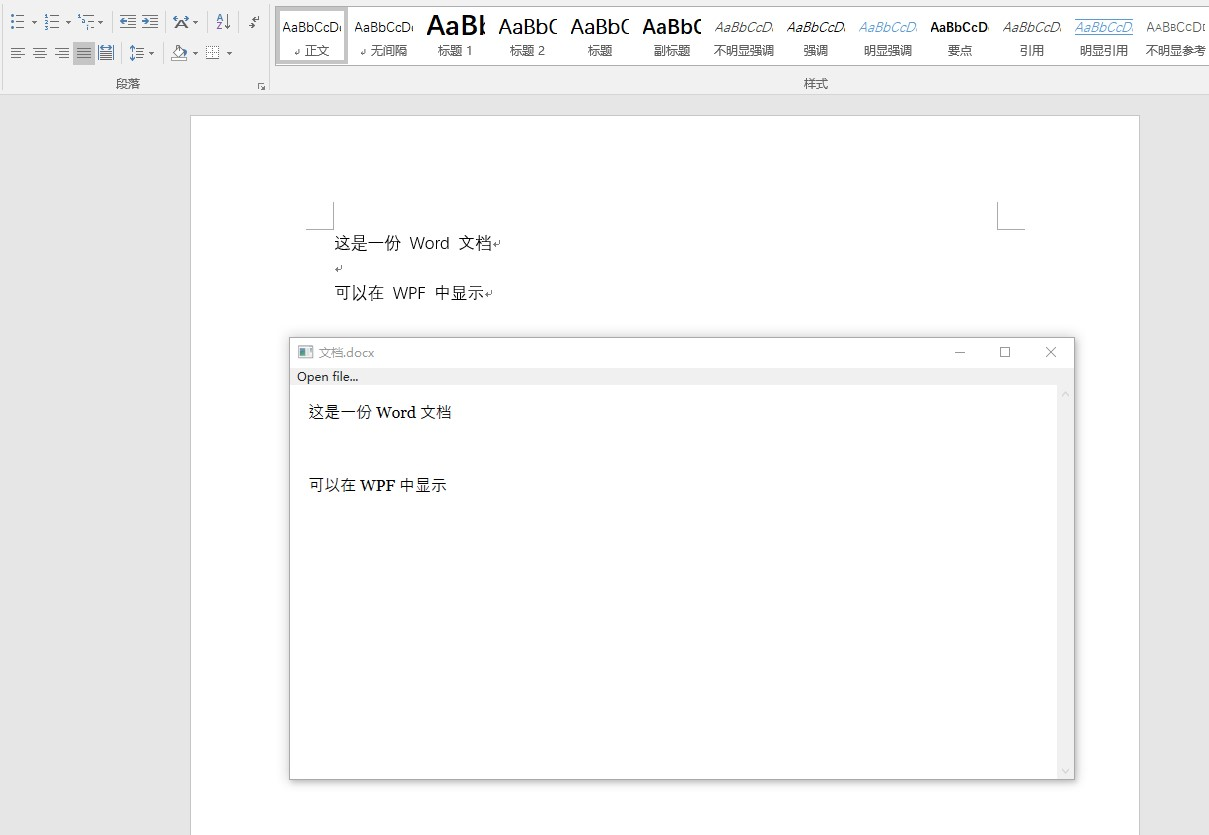Toggle distributed justification
The image size is (1209, 835).
pos(105,52)
